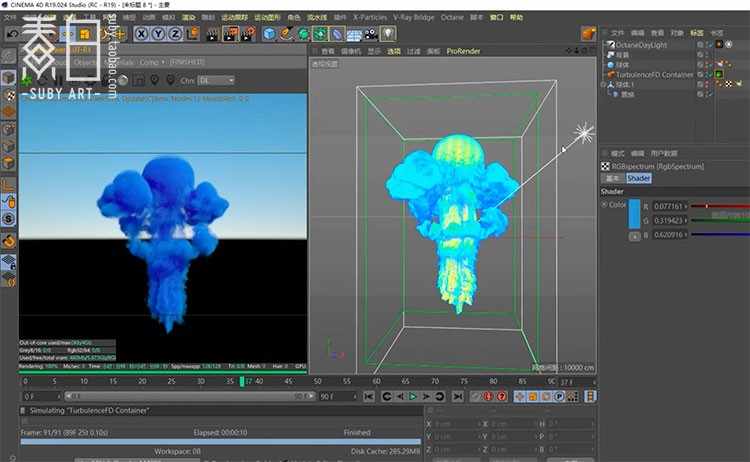
Task: Click the Render View clapperboard icon
Action: tap(212, 34)
